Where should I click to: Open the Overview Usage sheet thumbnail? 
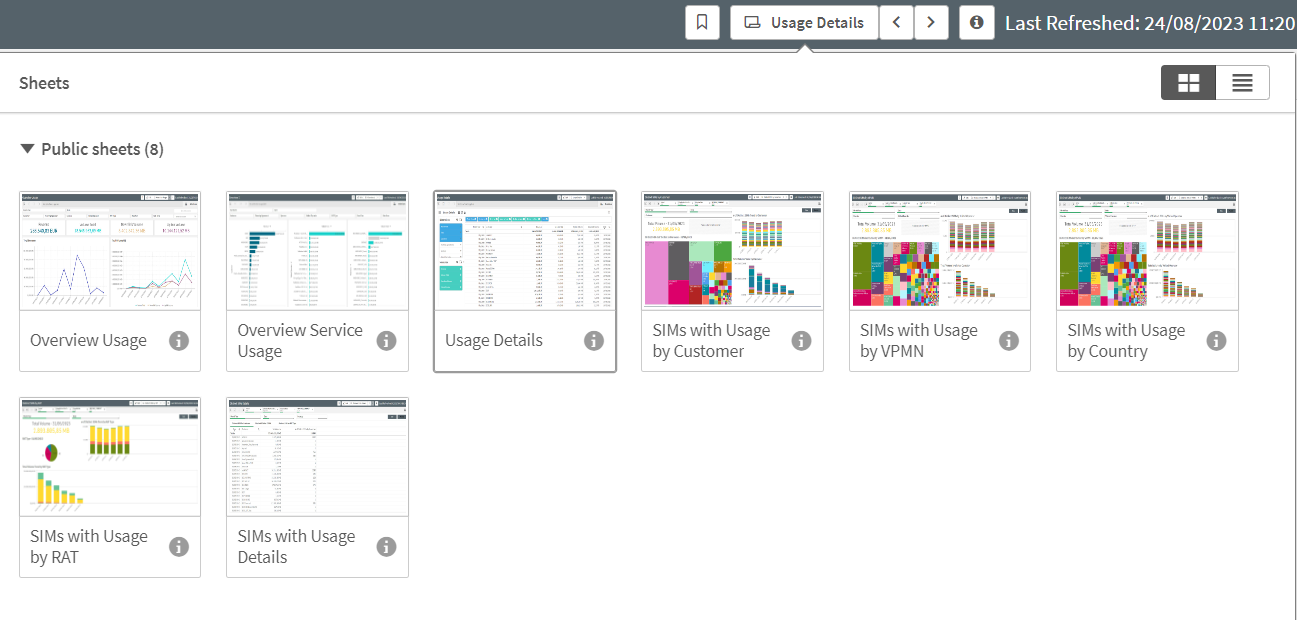click(110, 250)
